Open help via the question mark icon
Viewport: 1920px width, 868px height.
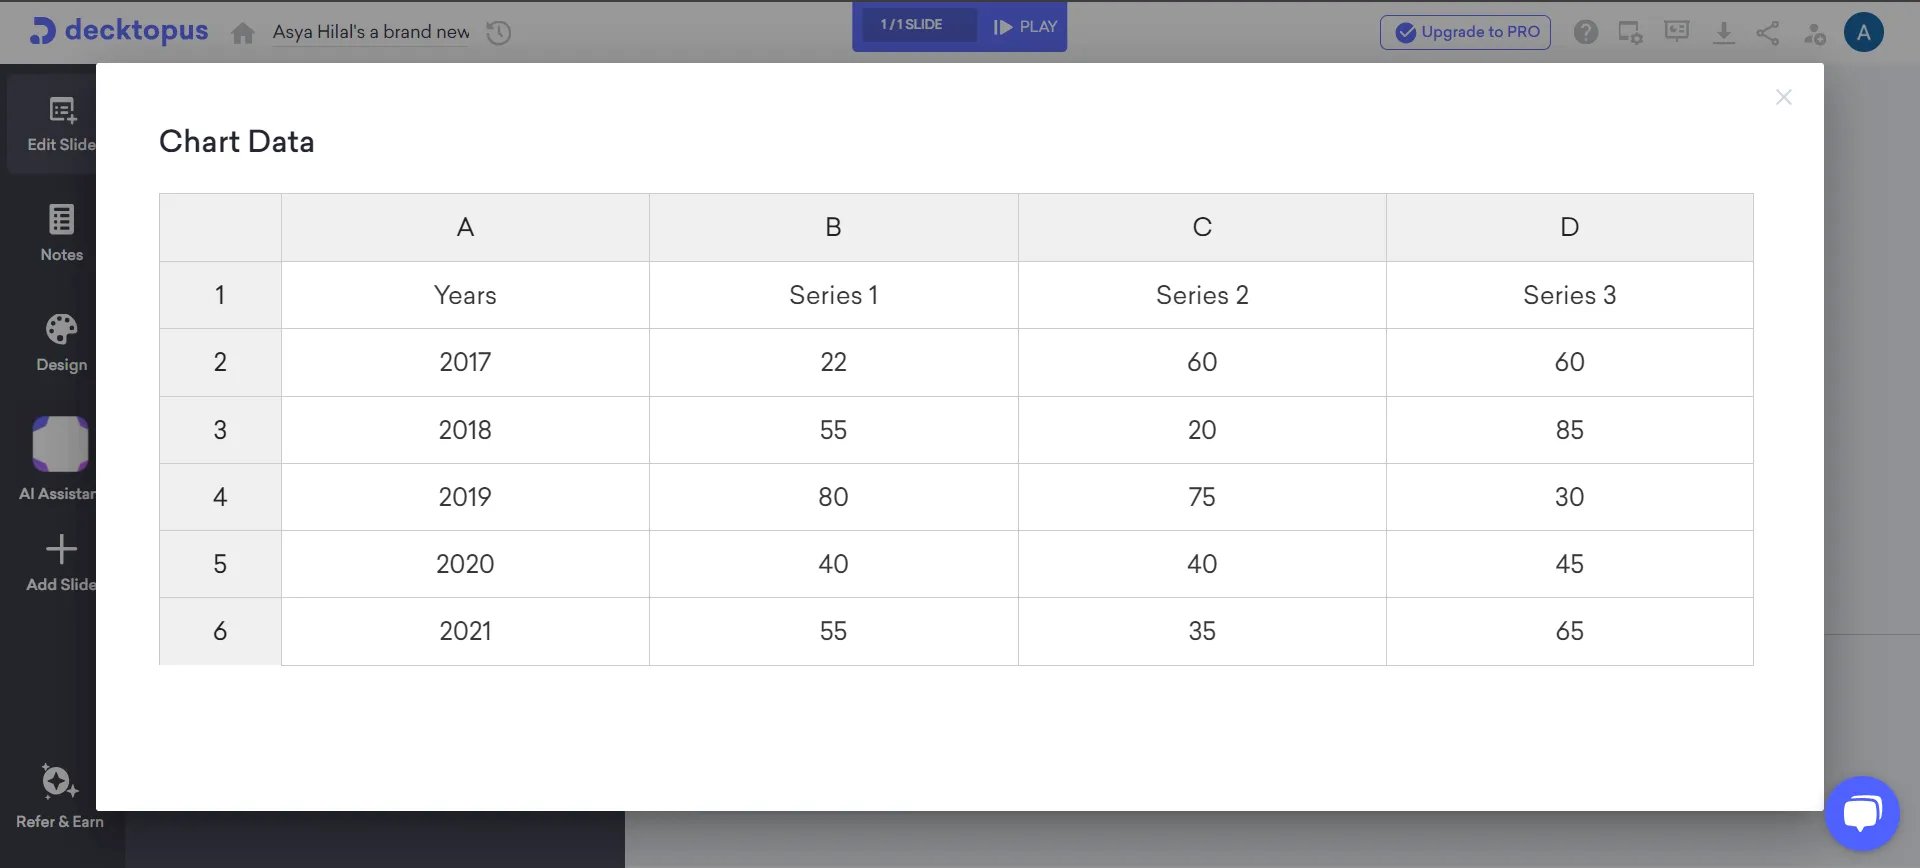[x=1585, y=31]
